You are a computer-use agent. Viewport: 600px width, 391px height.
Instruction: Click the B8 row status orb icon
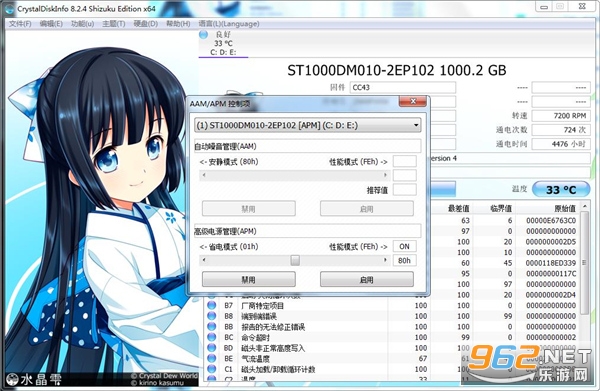[211, 316]
